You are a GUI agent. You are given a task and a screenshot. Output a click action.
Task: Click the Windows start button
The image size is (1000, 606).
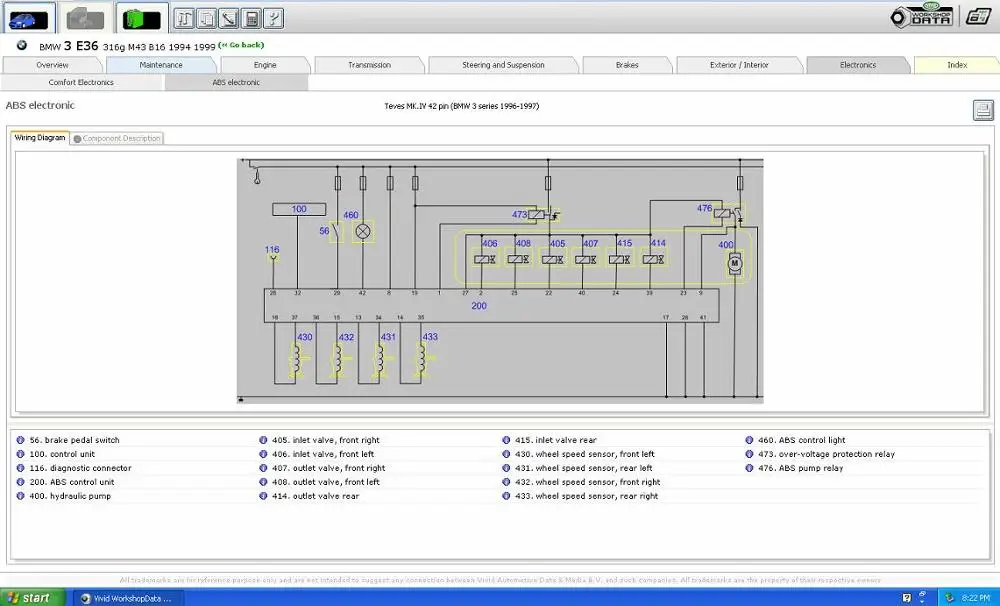32,598
